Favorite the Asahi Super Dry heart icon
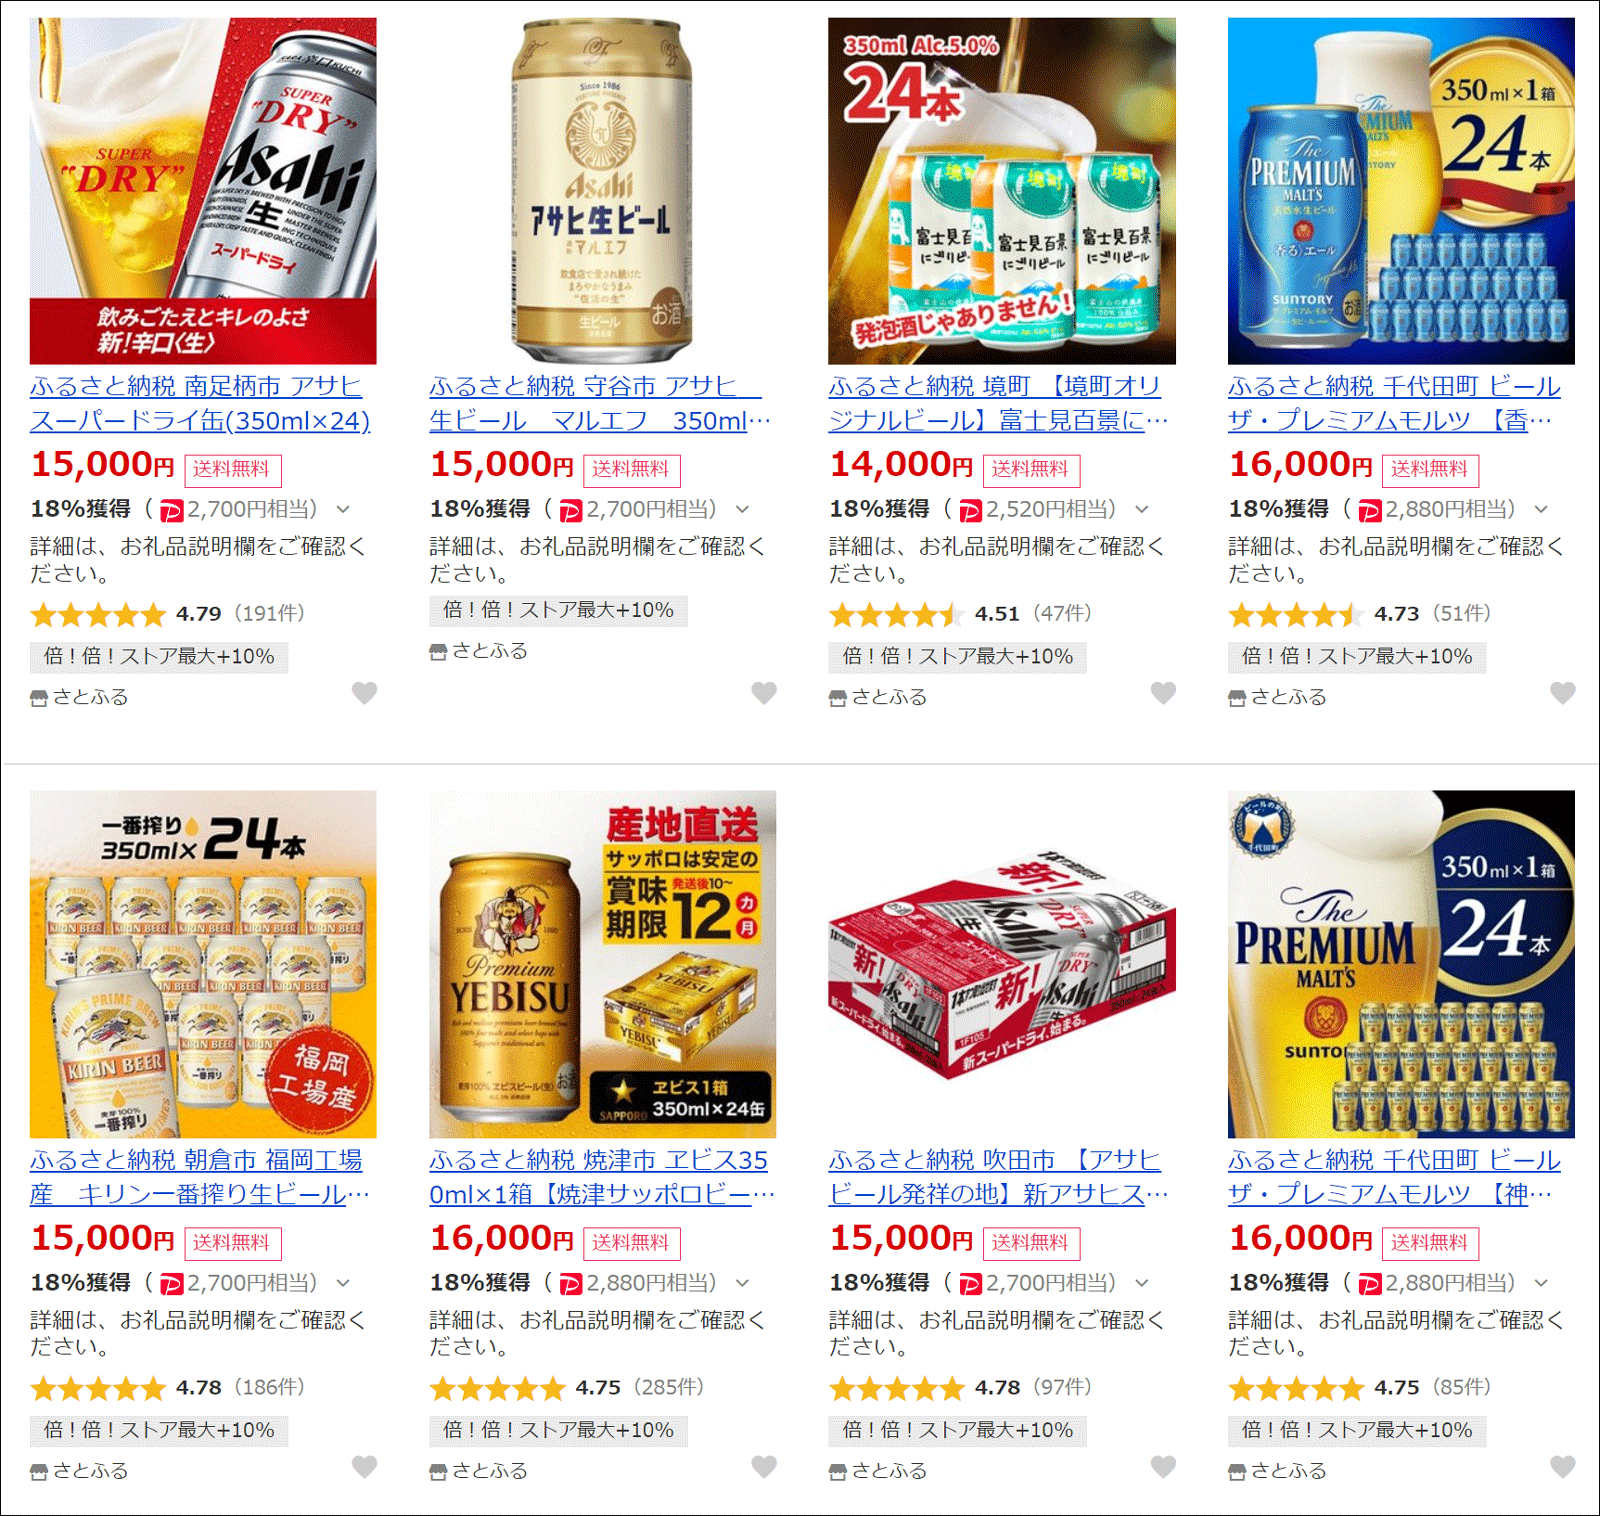Screen dimensions: 1600x1516 [365, 693]
